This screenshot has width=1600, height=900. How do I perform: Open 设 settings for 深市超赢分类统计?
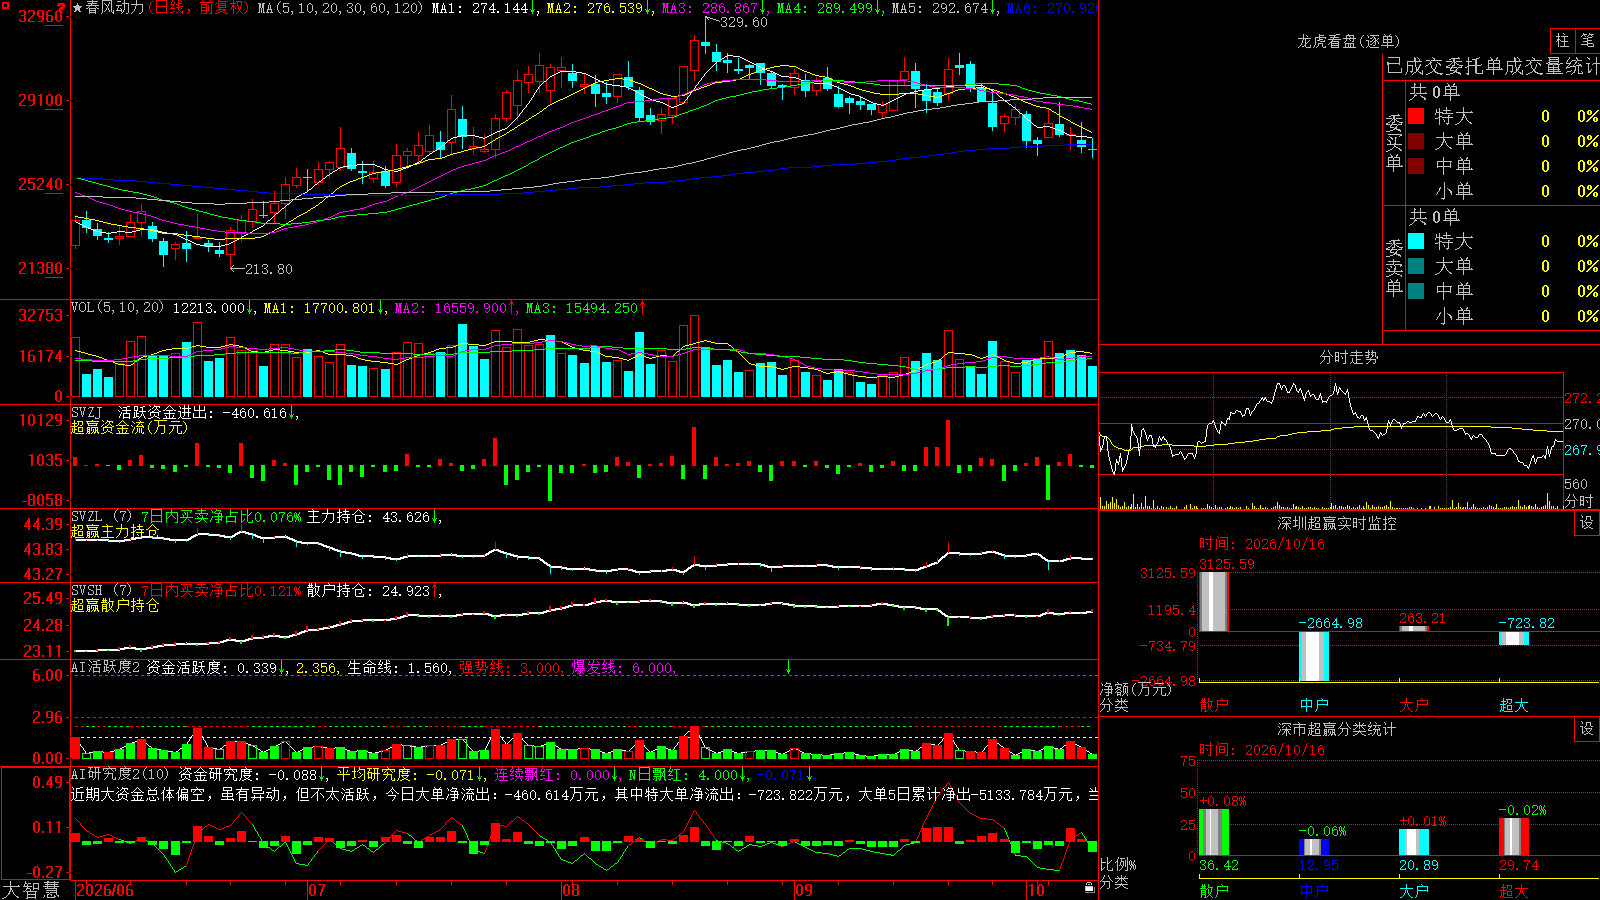coord(1587,729)
